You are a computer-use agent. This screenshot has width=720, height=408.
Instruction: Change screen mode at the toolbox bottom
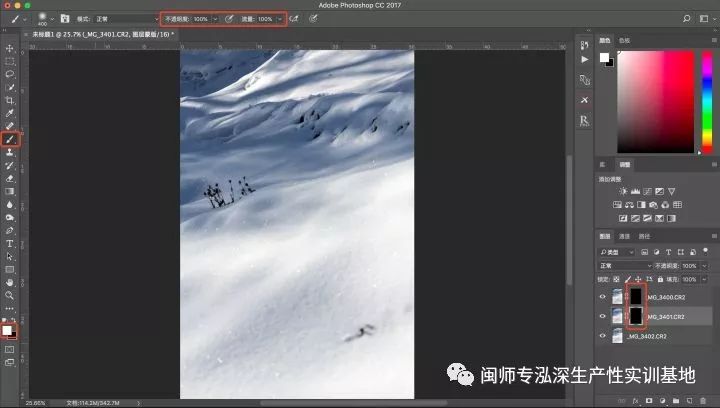click(9, 363)
